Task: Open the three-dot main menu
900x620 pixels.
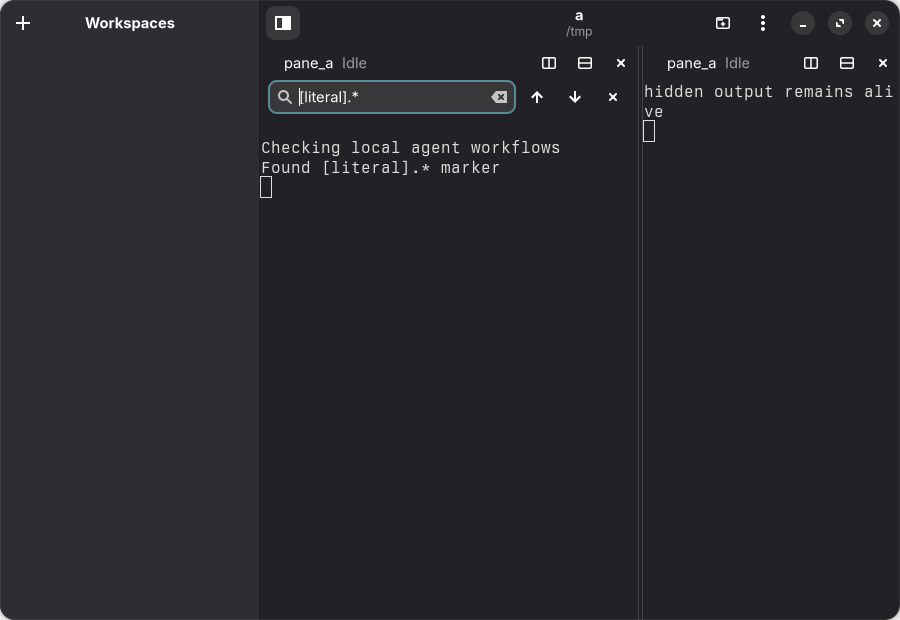Action: click(x=763, y=23)
